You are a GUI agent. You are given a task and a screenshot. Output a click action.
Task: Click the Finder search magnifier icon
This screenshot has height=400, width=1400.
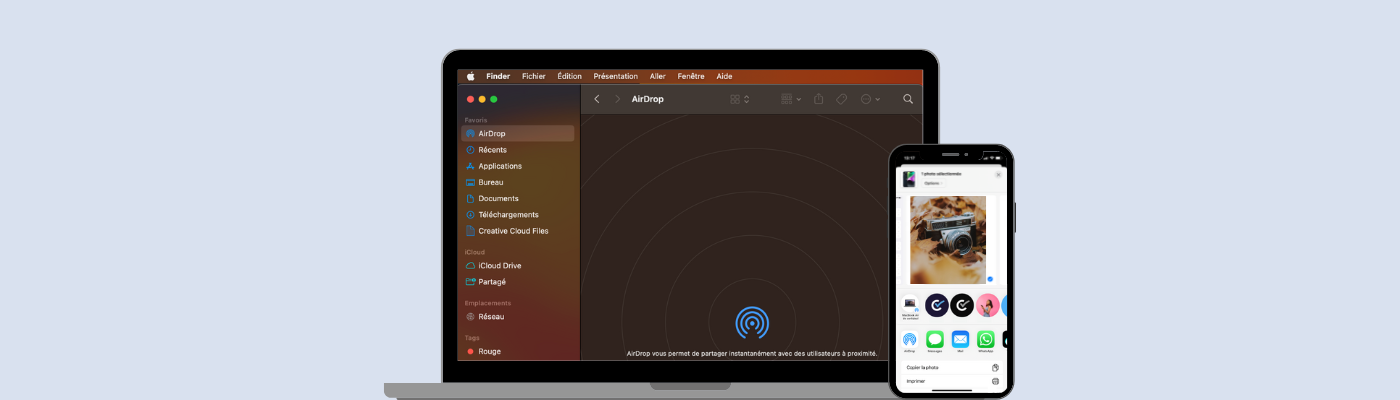(908, 99)
